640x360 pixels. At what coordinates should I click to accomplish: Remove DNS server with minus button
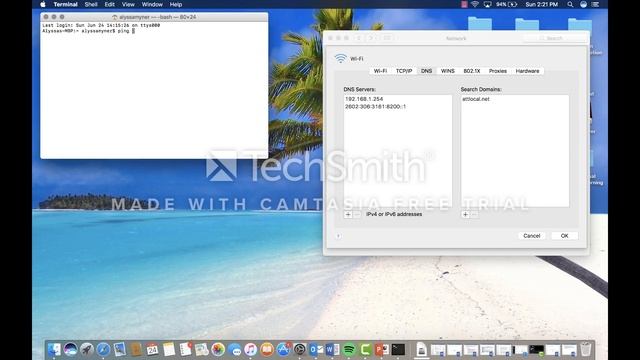click(357, 214)
